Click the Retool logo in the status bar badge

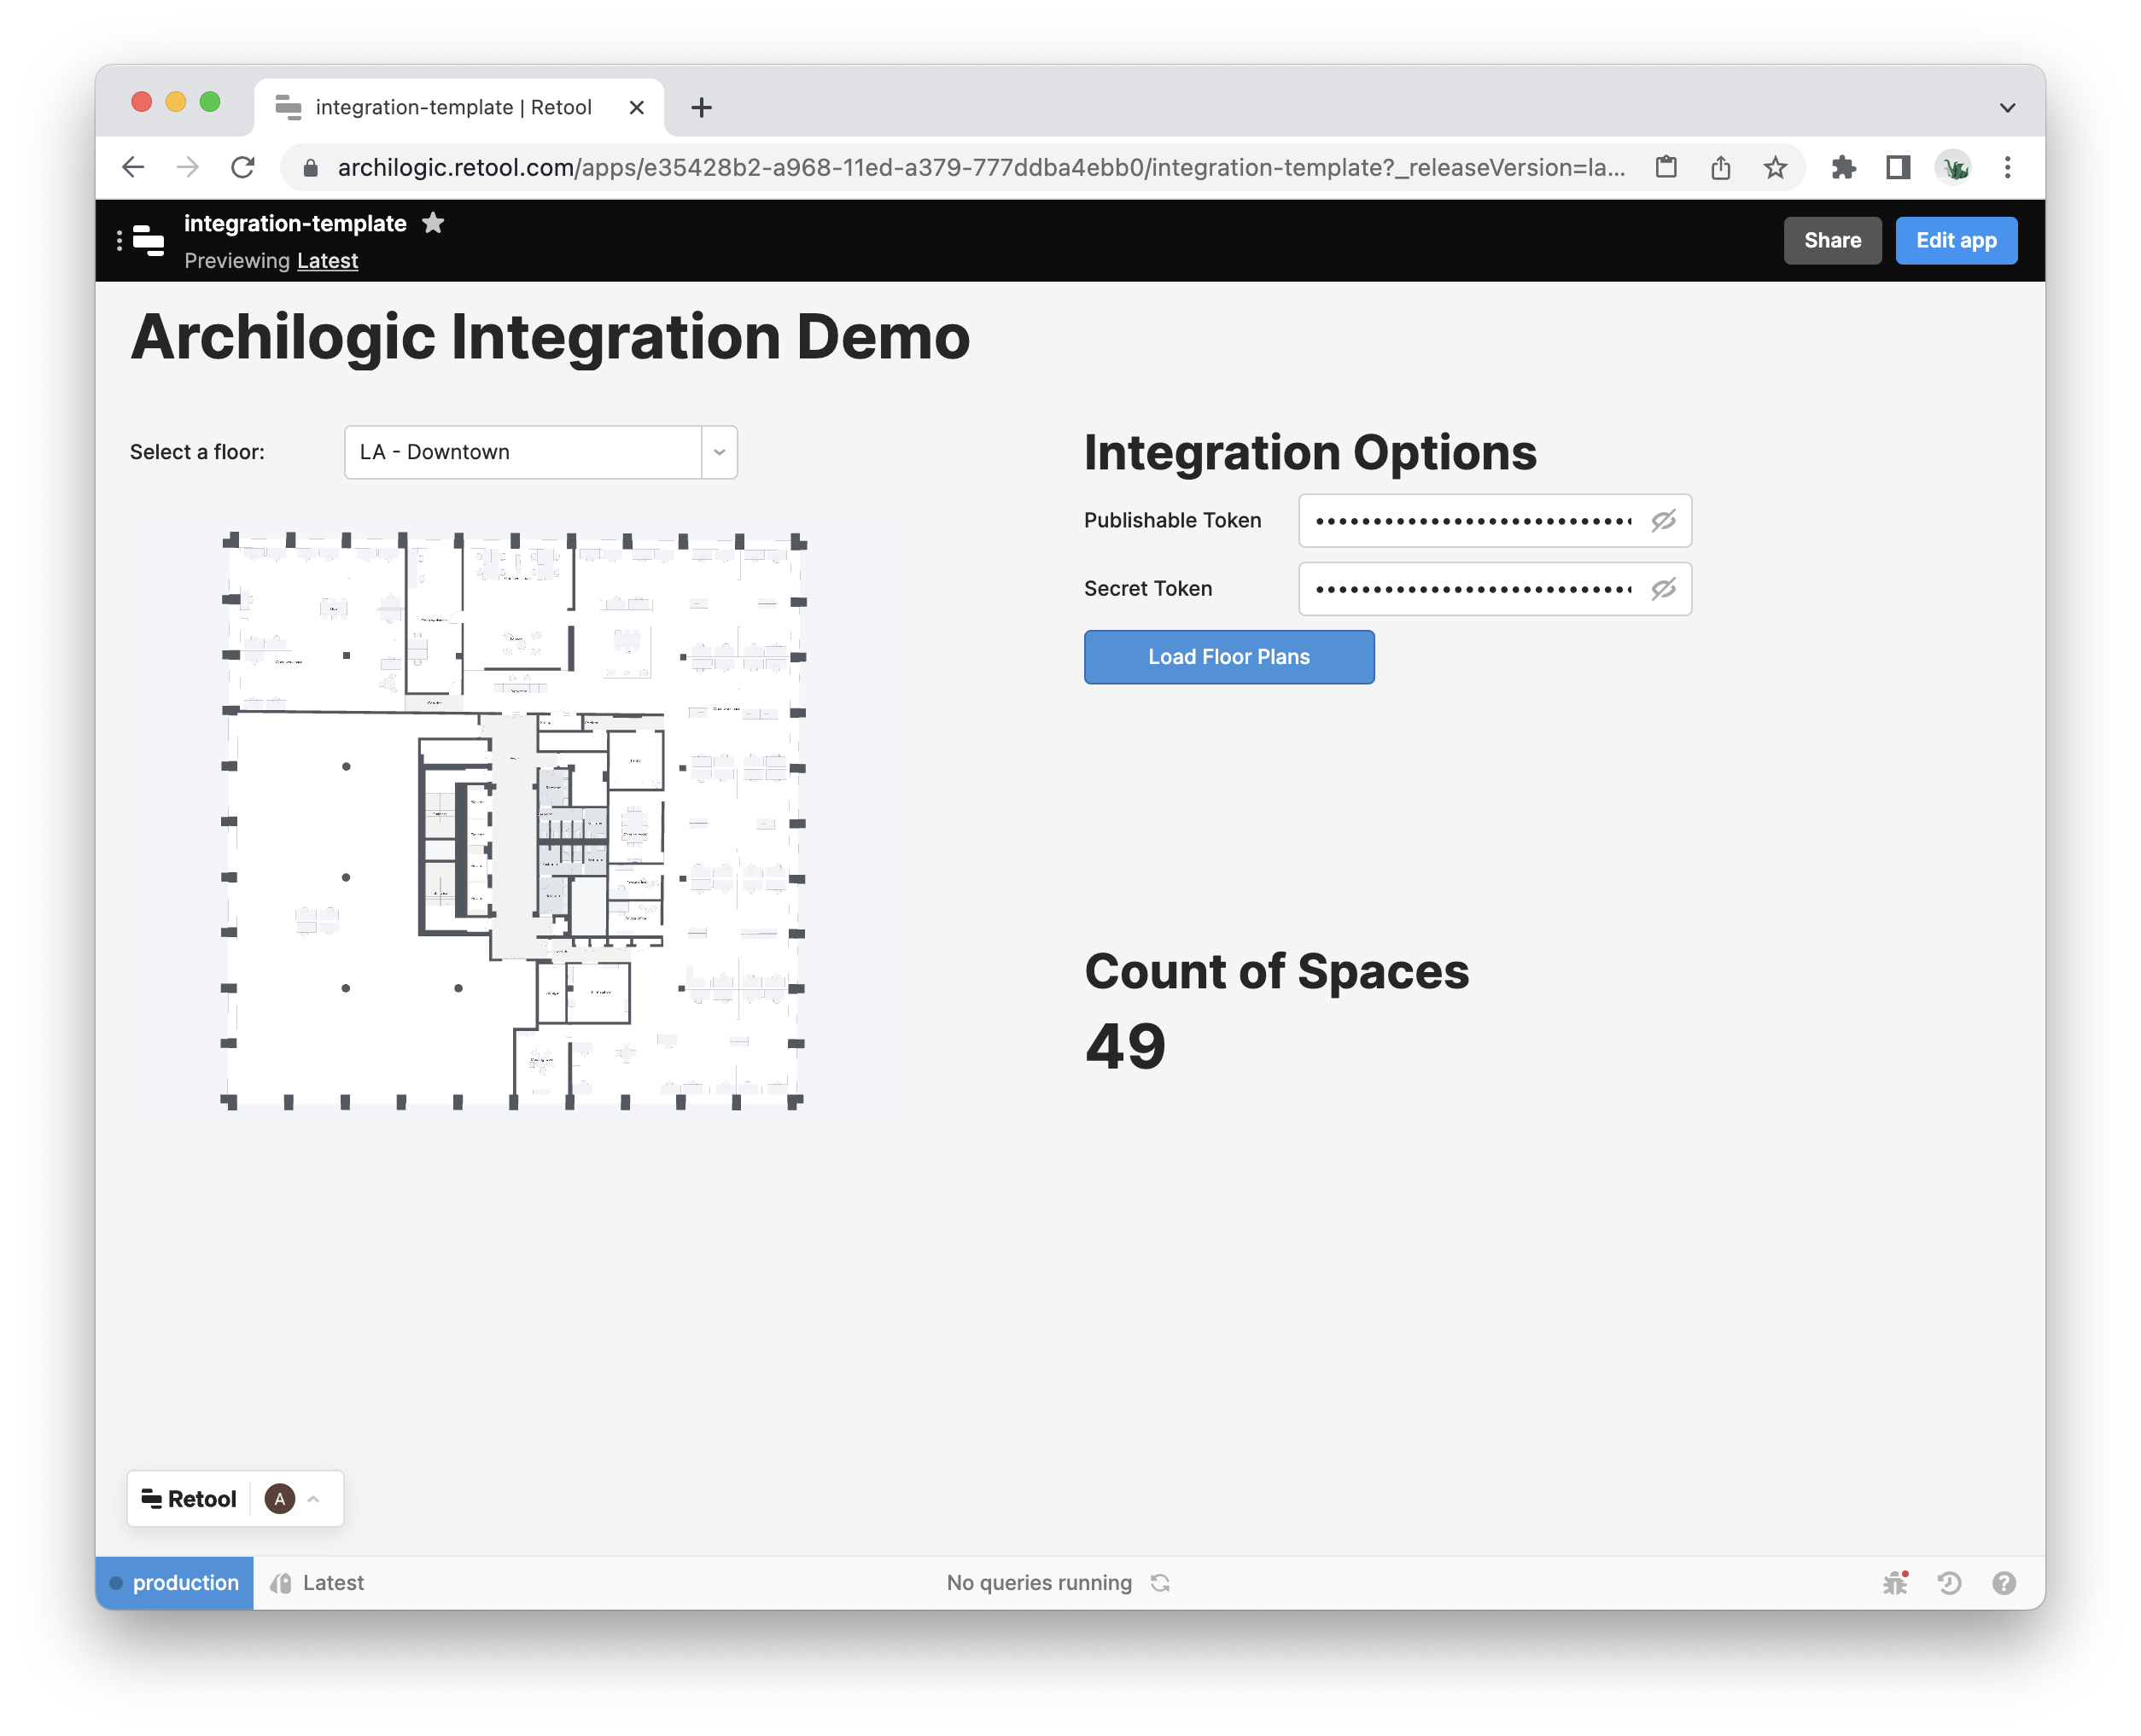point(152,1498)
